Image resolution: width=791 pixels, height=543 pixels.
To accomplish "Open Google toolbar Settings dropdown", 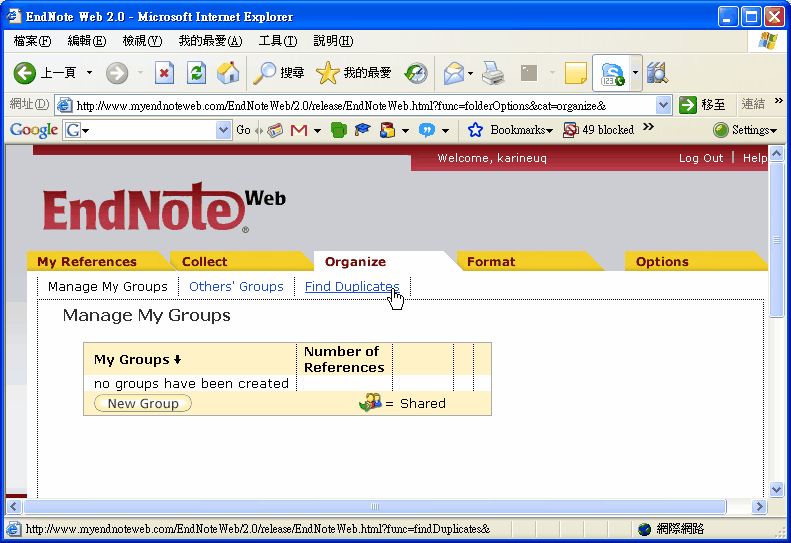I will point(744,130).
